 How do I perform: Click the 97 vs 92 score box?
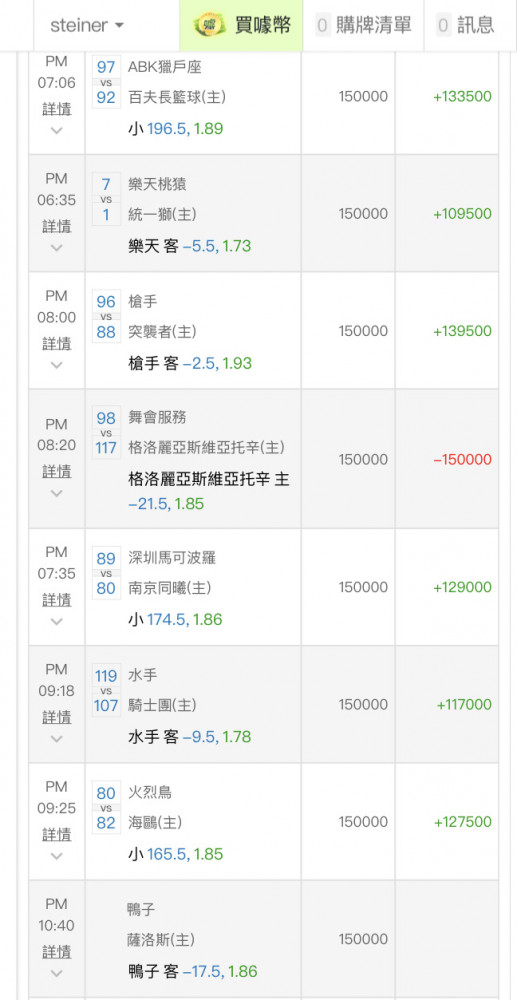point(106,82)
